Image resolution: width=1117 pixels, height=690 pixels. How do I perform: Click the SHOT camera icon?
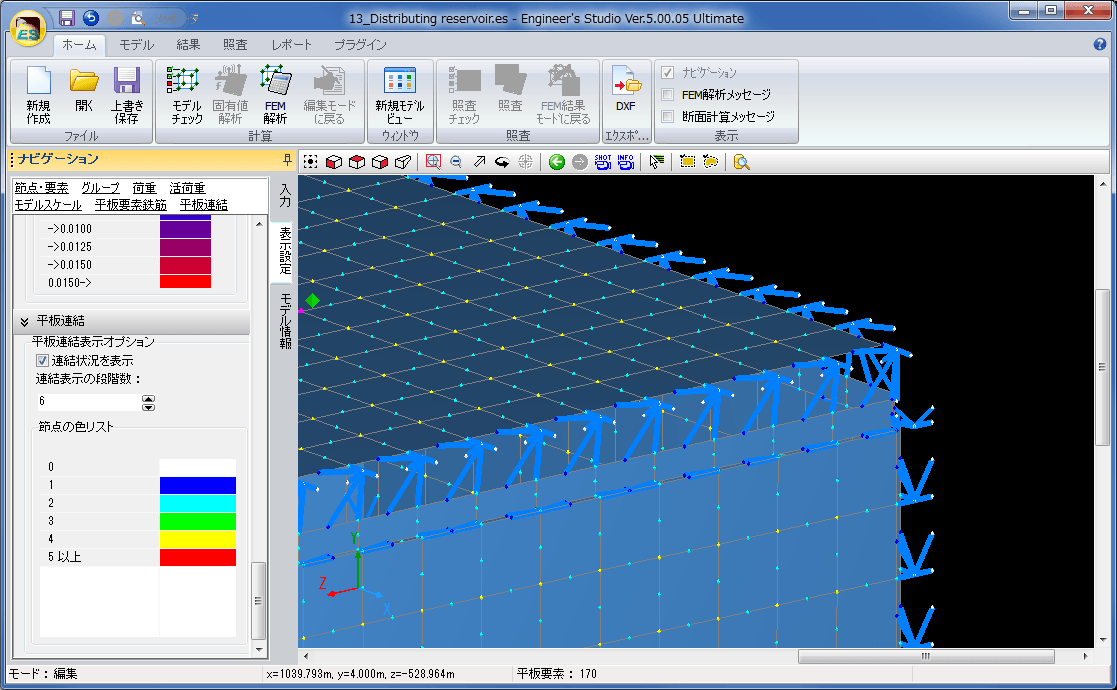point(603,162)
